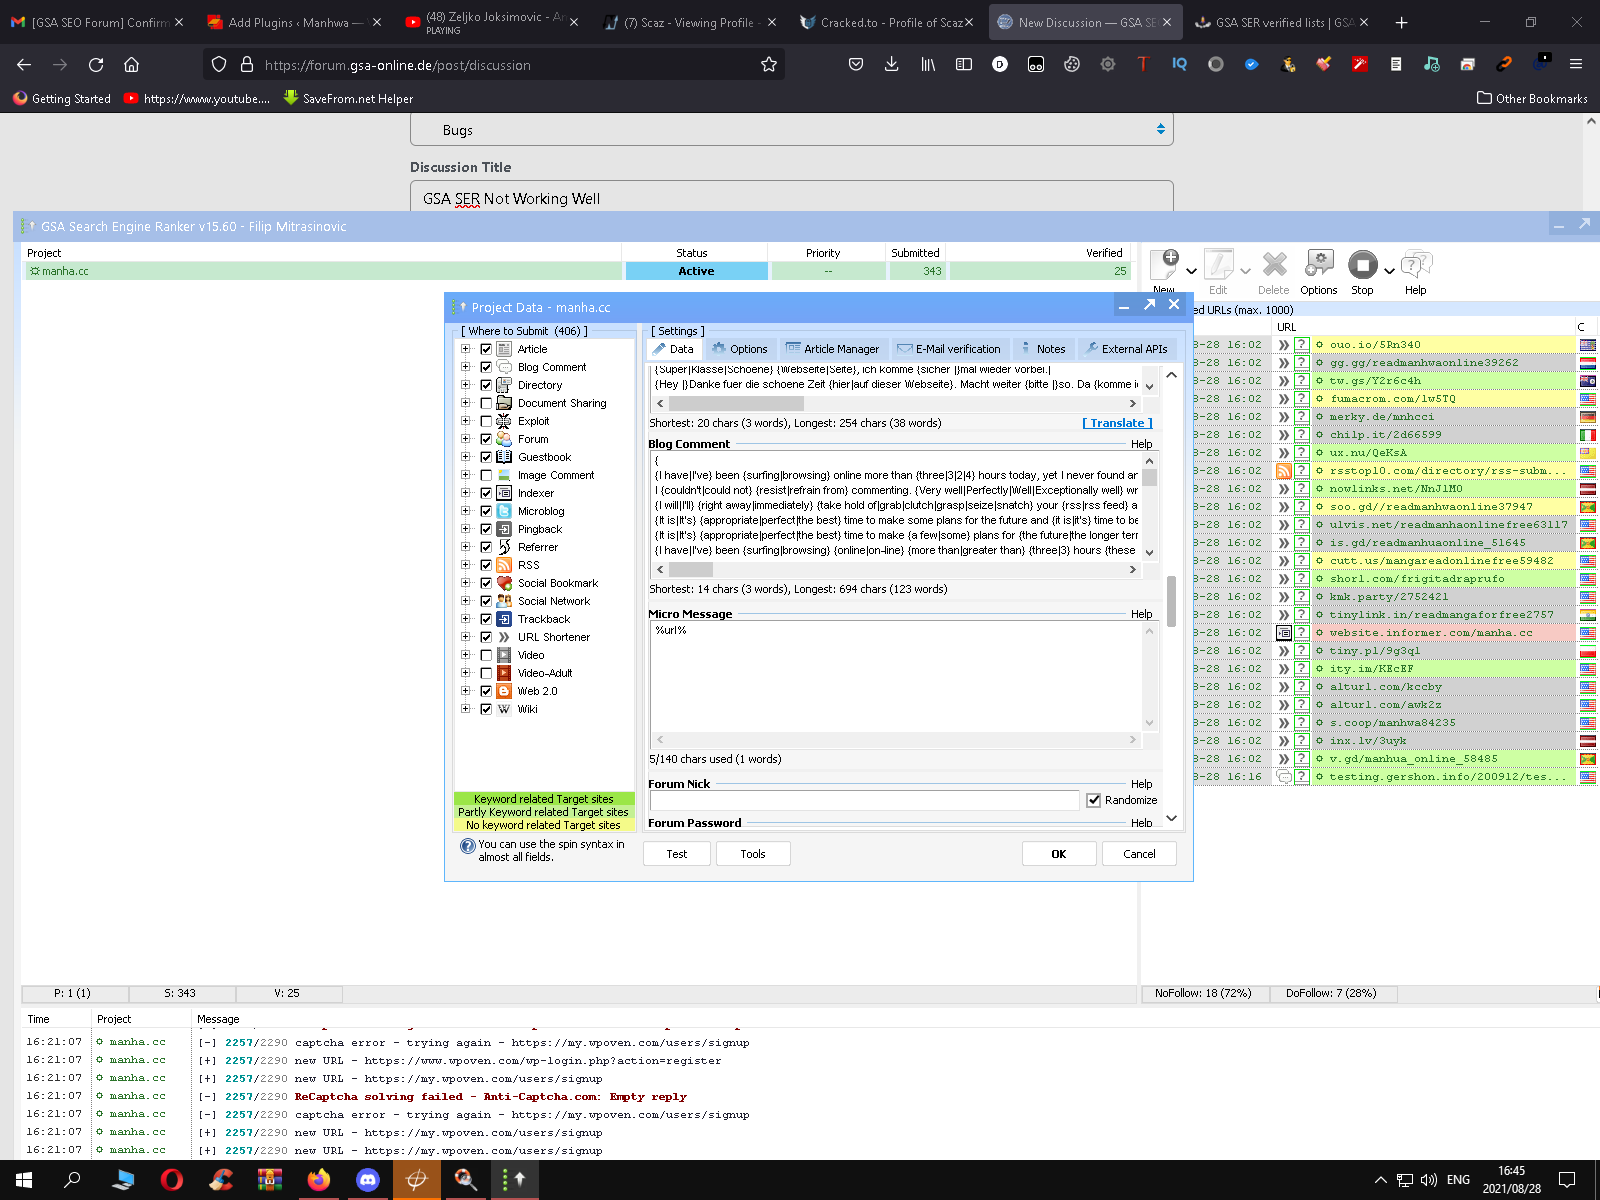Enable the Video checkbox
1600x1200 pixels.
coord(486,655)
